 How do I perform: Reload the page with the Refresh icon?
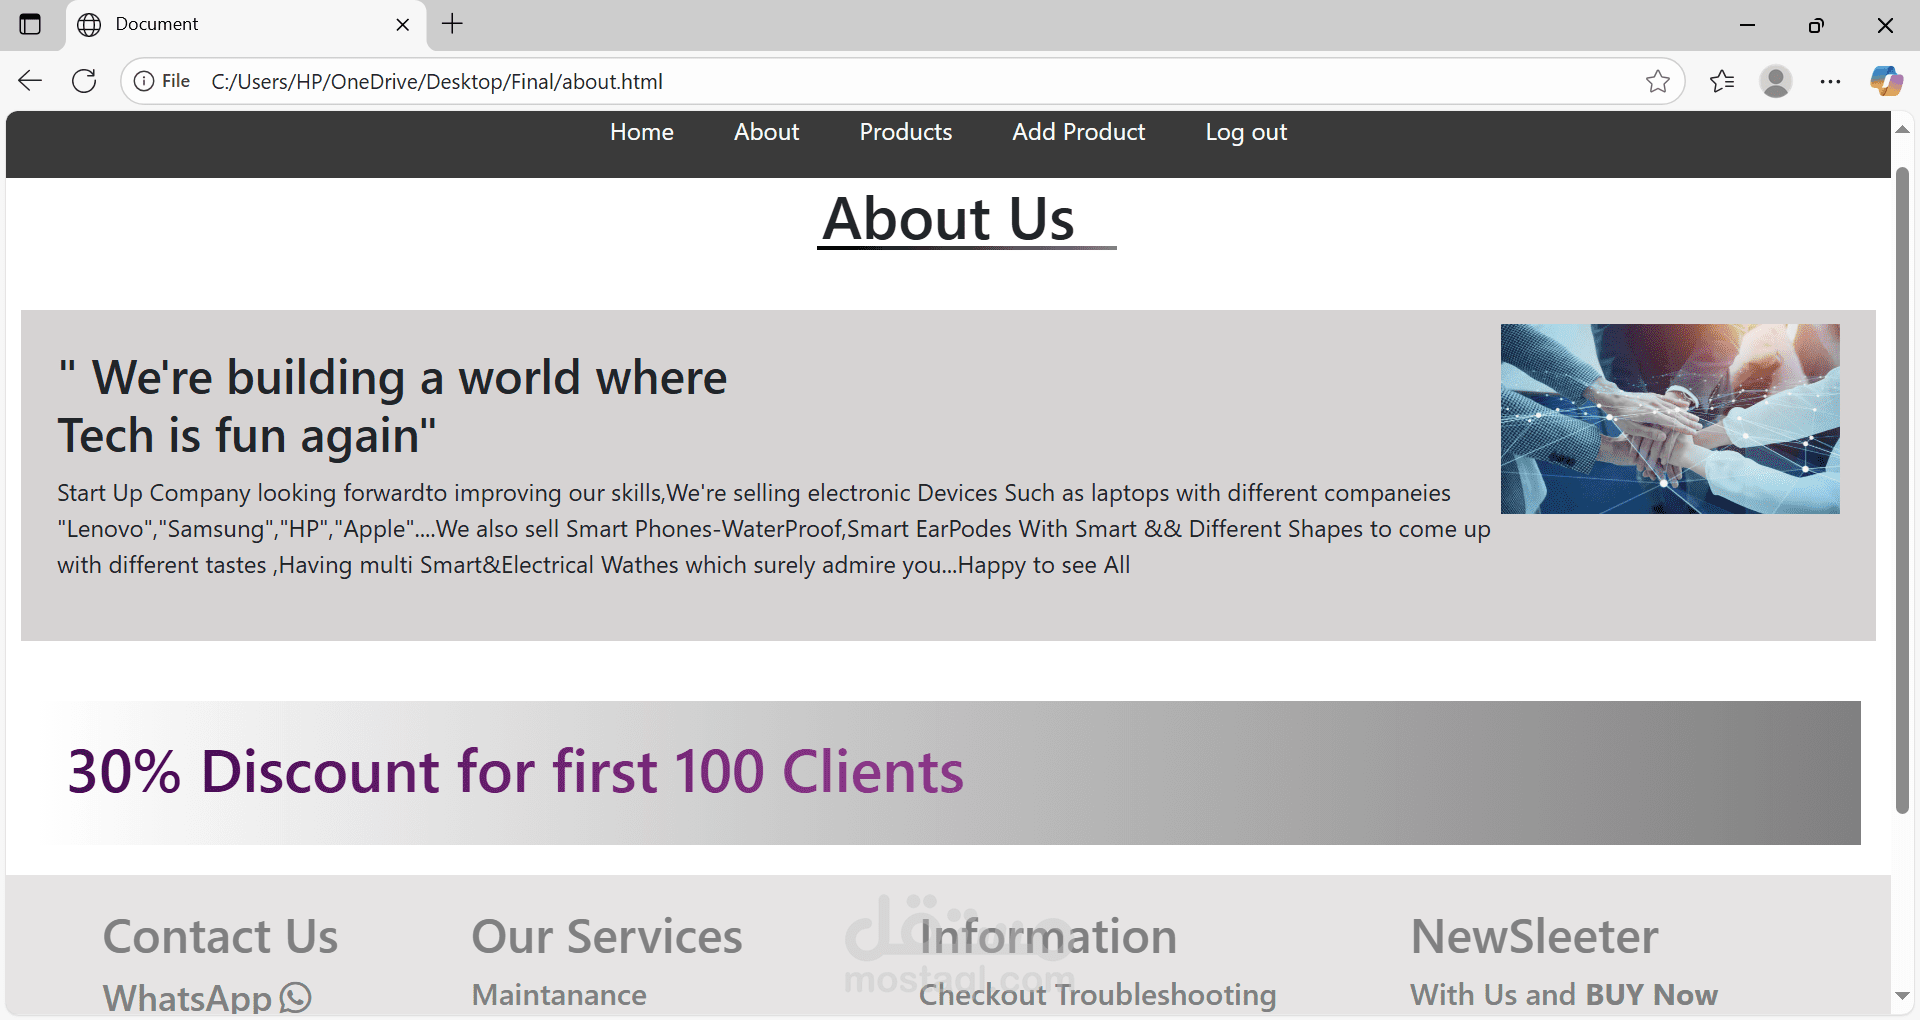[x=84, y=81]
